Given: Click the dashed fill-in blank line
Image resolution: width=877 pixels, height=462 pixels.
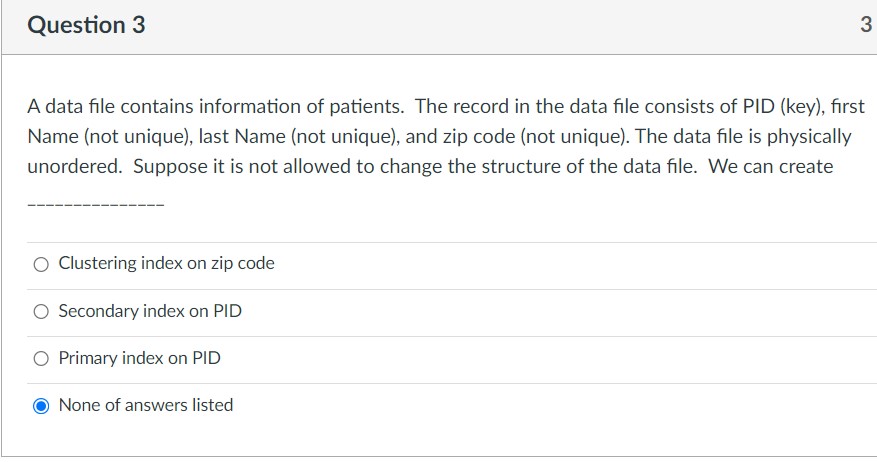Looking at the screenshot, I should 96,205.
